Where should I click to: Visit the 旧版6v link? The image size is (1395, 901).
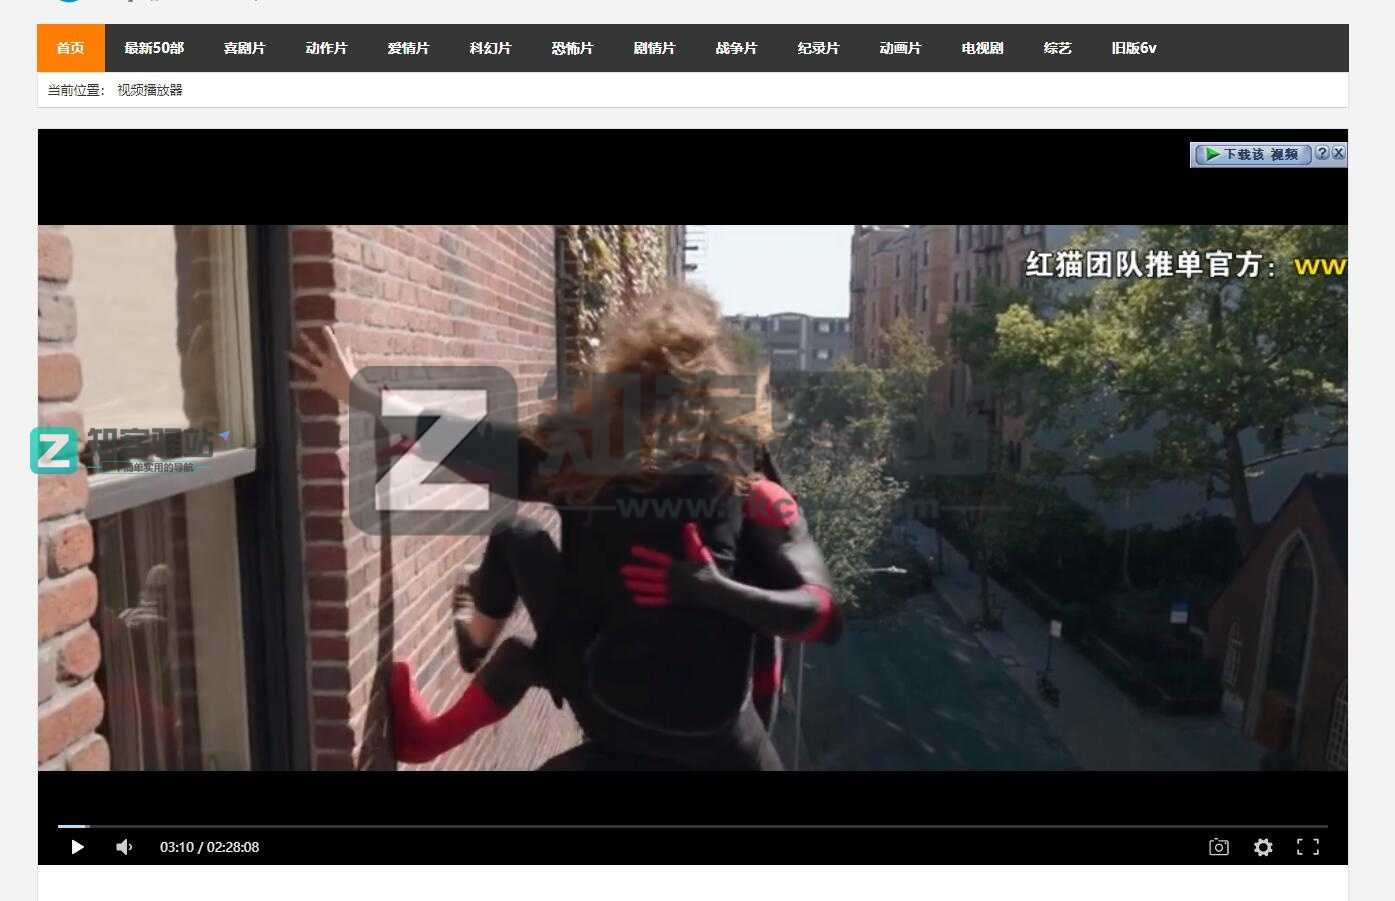point(1133,48)
